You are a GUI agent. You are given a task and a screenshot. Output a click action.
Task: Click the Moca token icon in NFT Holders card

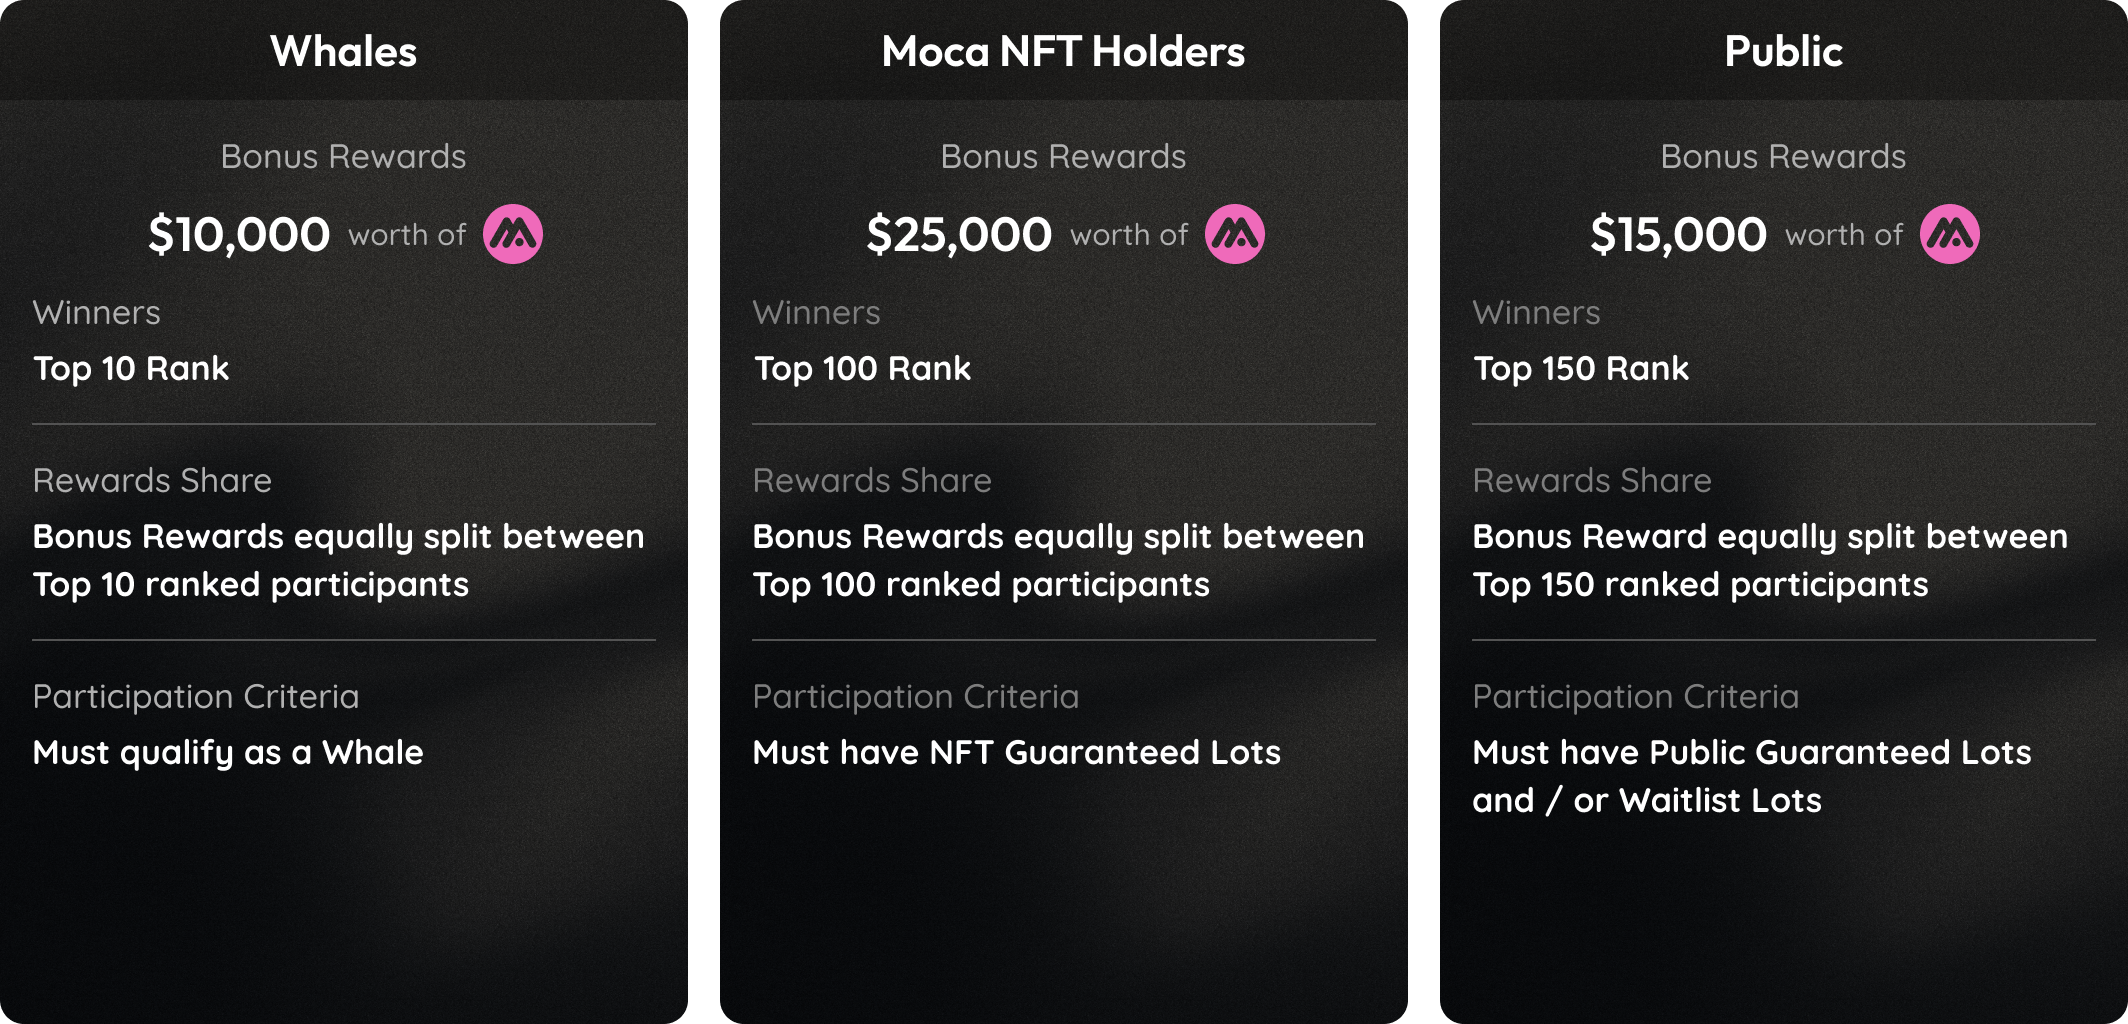pos(1235,234)
